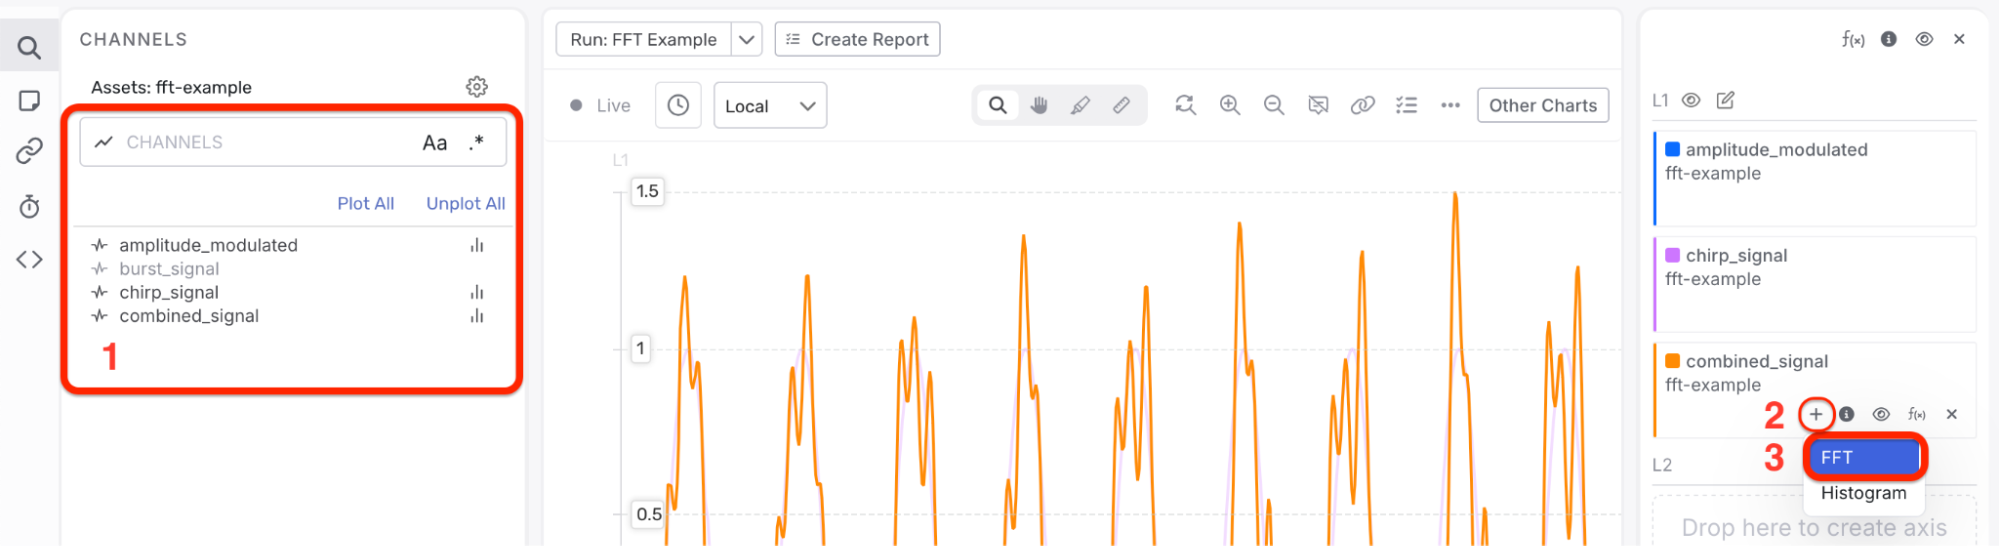Click info icon on combined_signal card
Image resolution: width=1999 pixels, height=546 pixels.
point(1847,414)
